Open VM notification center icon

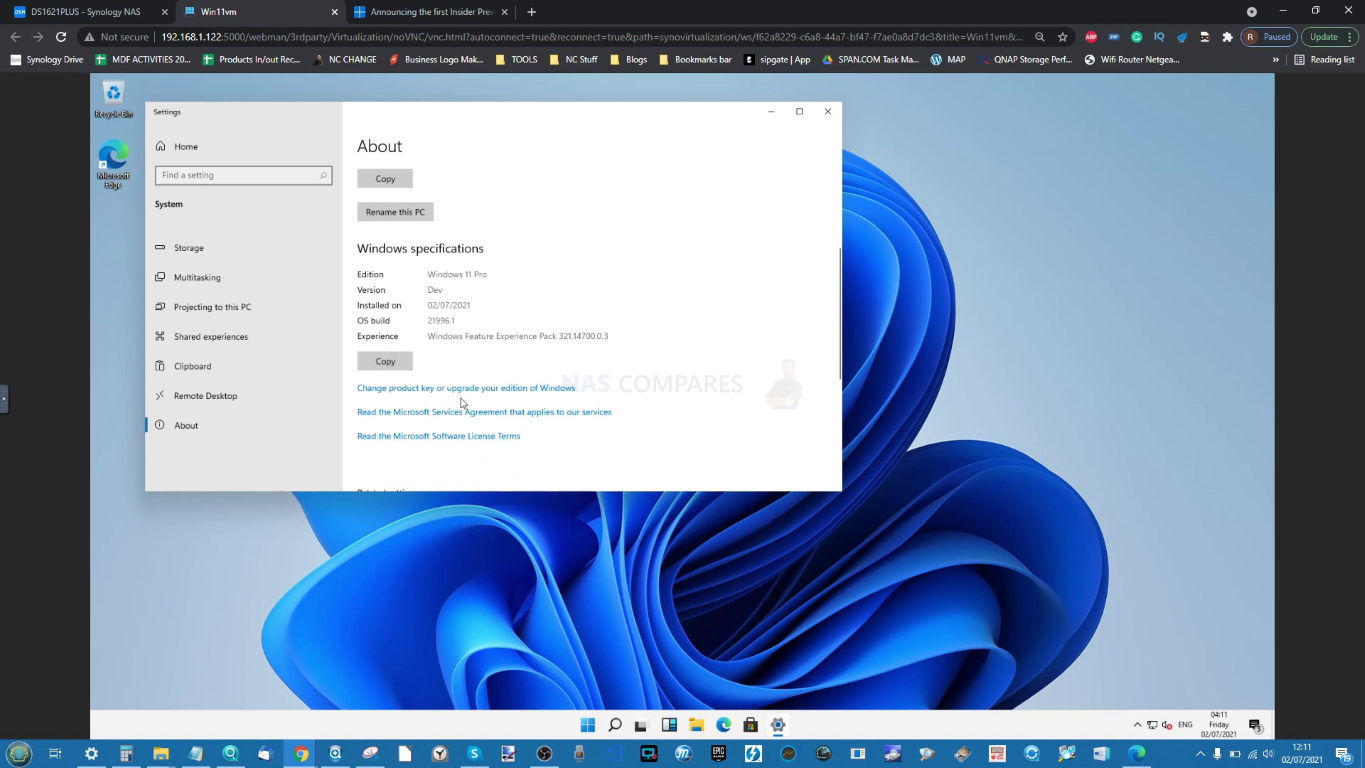tap(1255, 725)
